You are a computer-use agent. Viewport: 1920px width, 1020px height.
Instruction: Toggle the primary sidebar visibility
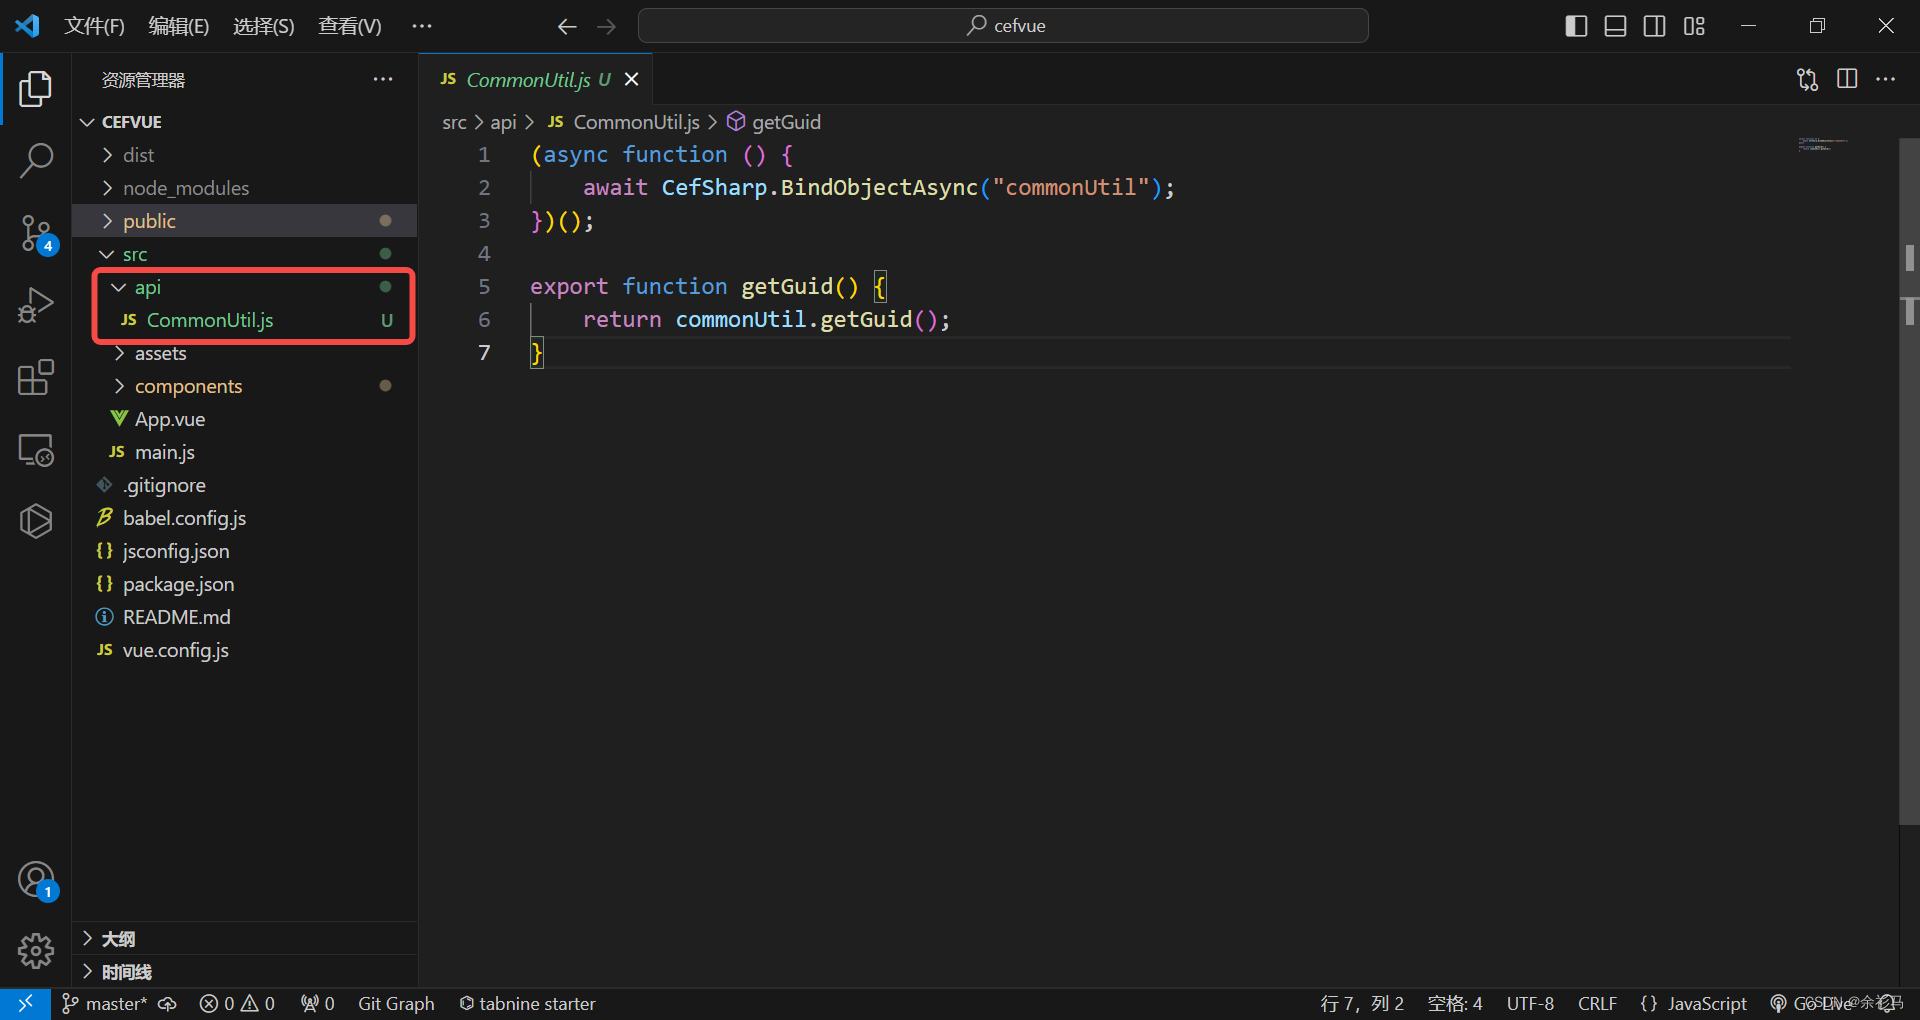pyautogui.click(x=1575, y=26)
